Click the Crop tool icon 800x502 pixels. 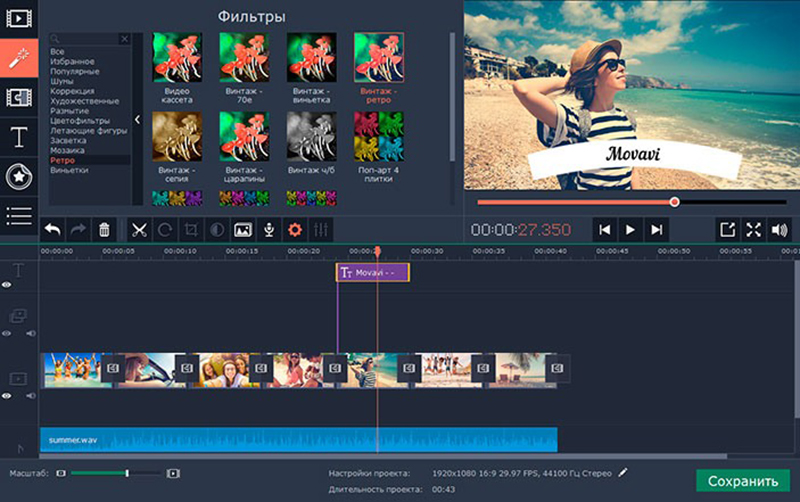tap(191, 230)
